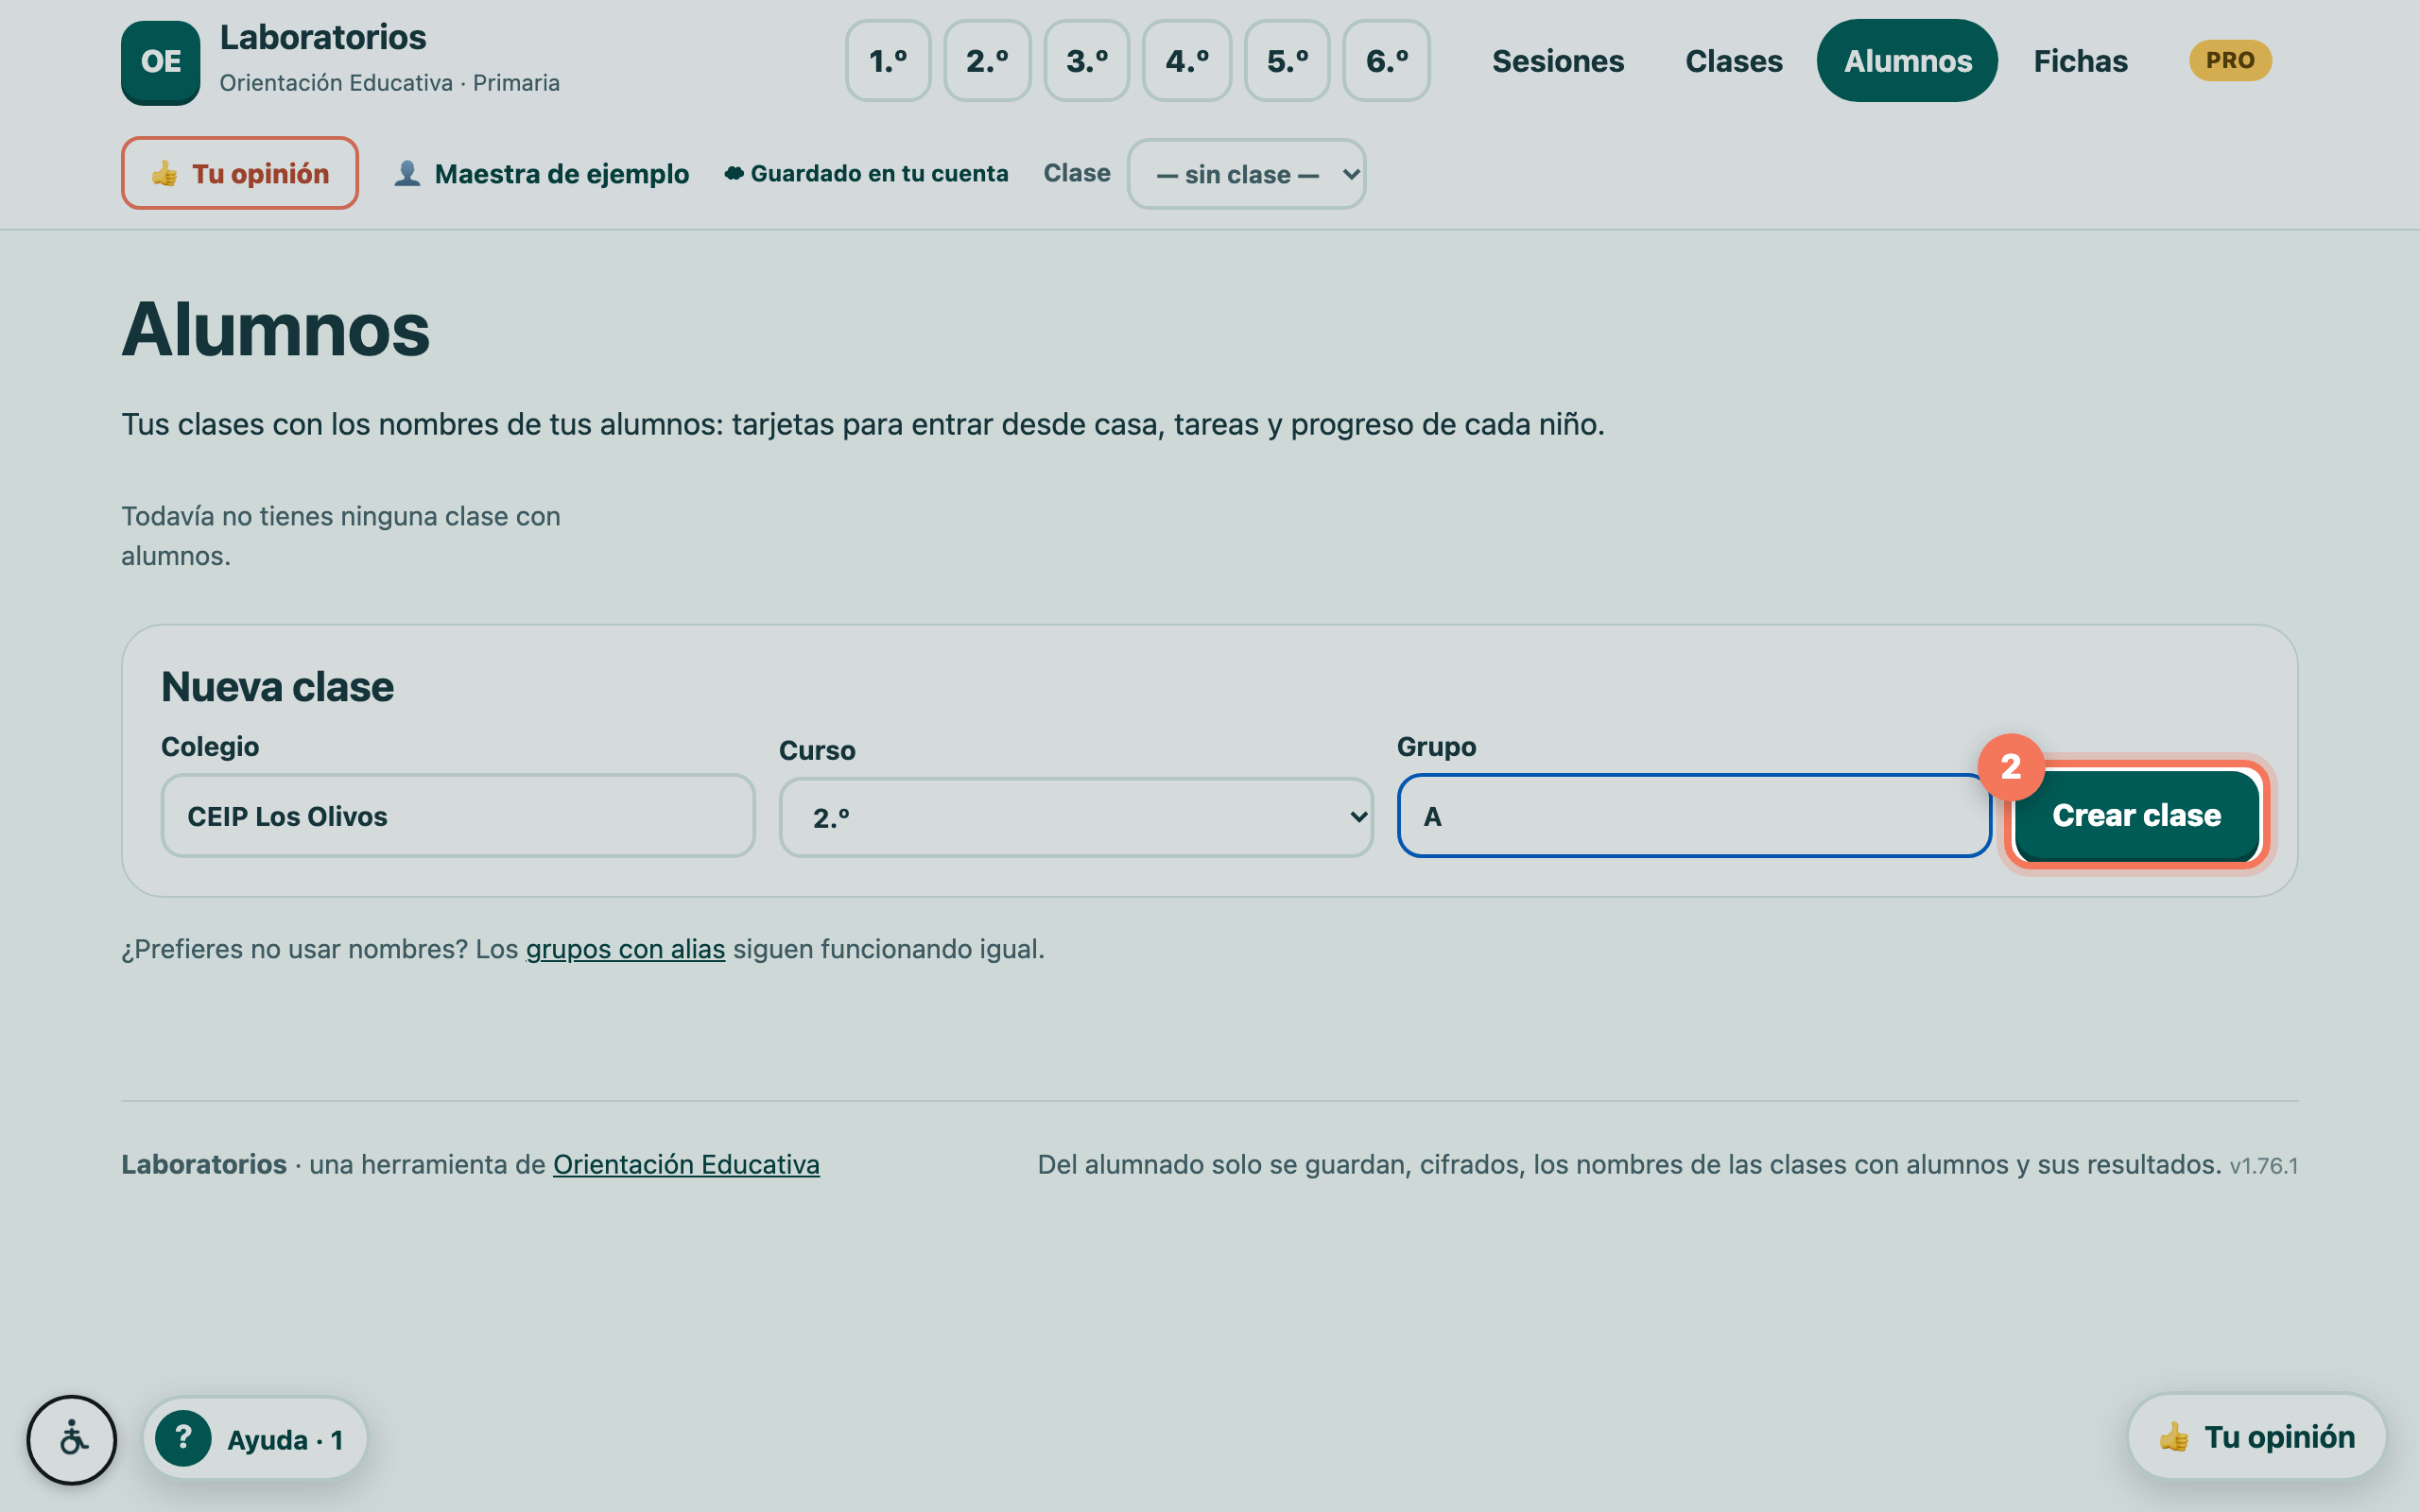Click the floating Tu opinión button at bottom
The height and width of the screenshot is (1512, 2420).
click(2257, 1436)
